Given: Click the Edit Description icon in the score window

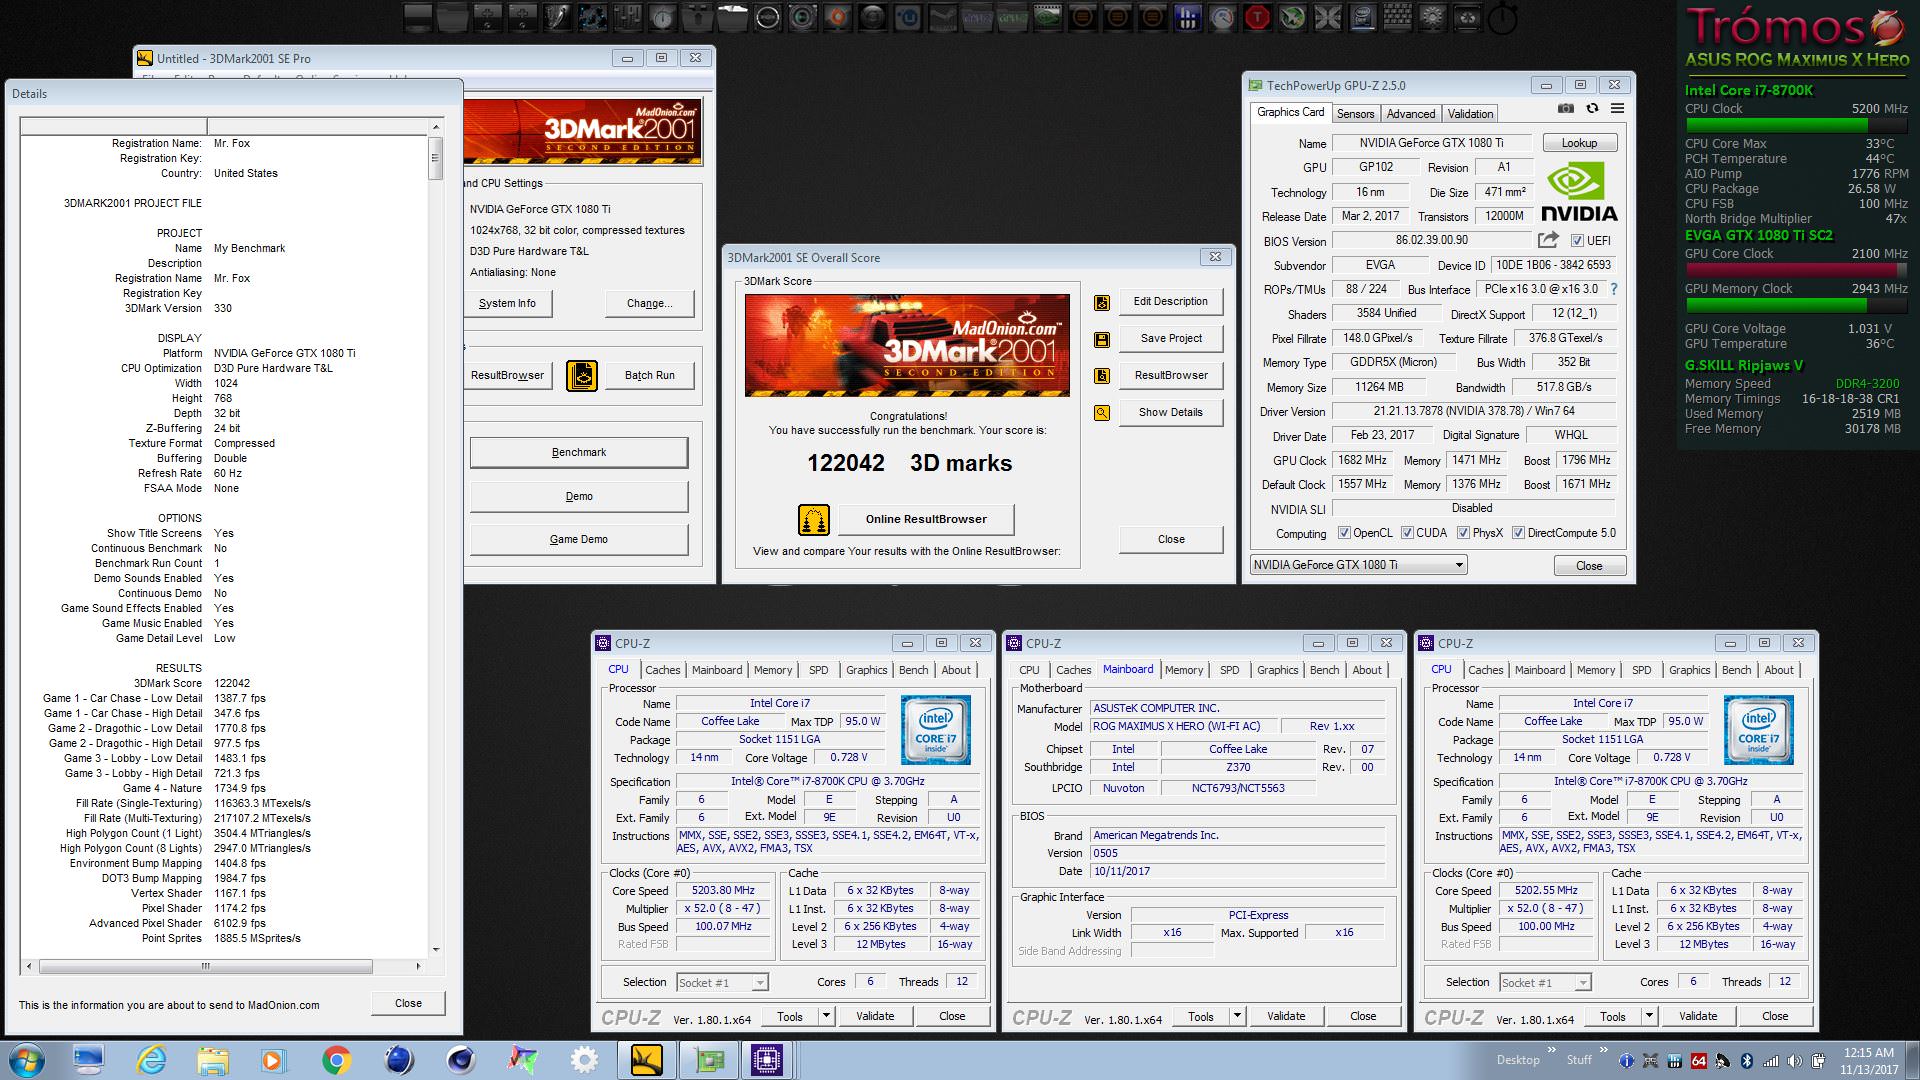Looking at the screenshot, I should point(1101,302).
